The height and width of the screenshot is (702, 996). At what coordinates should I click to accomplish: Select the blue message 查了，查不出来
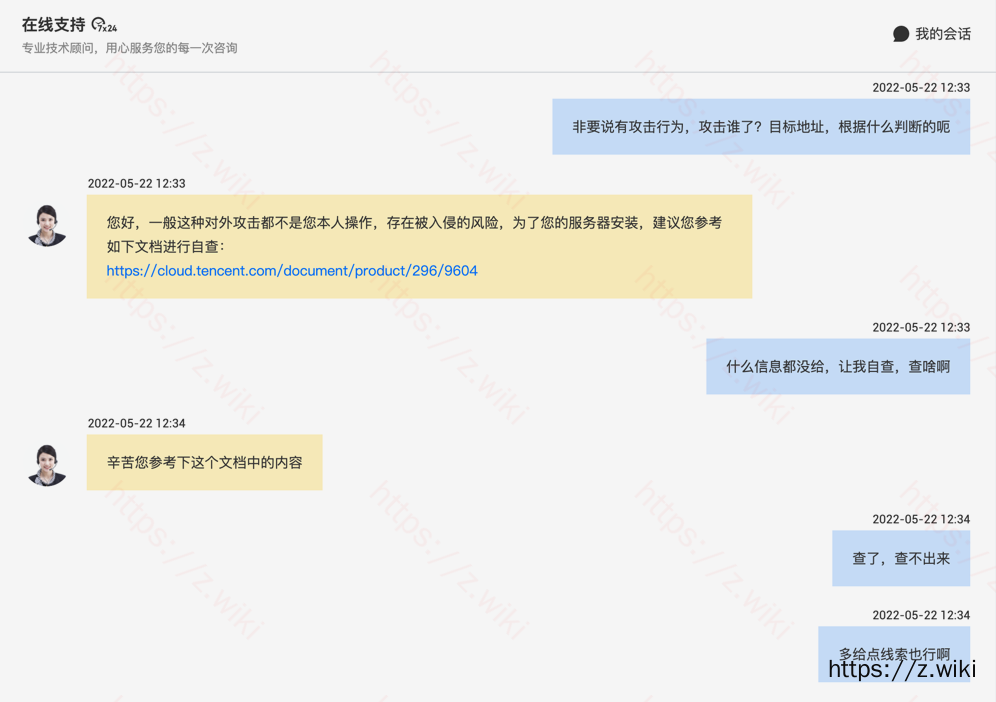[x=900, y=559]
